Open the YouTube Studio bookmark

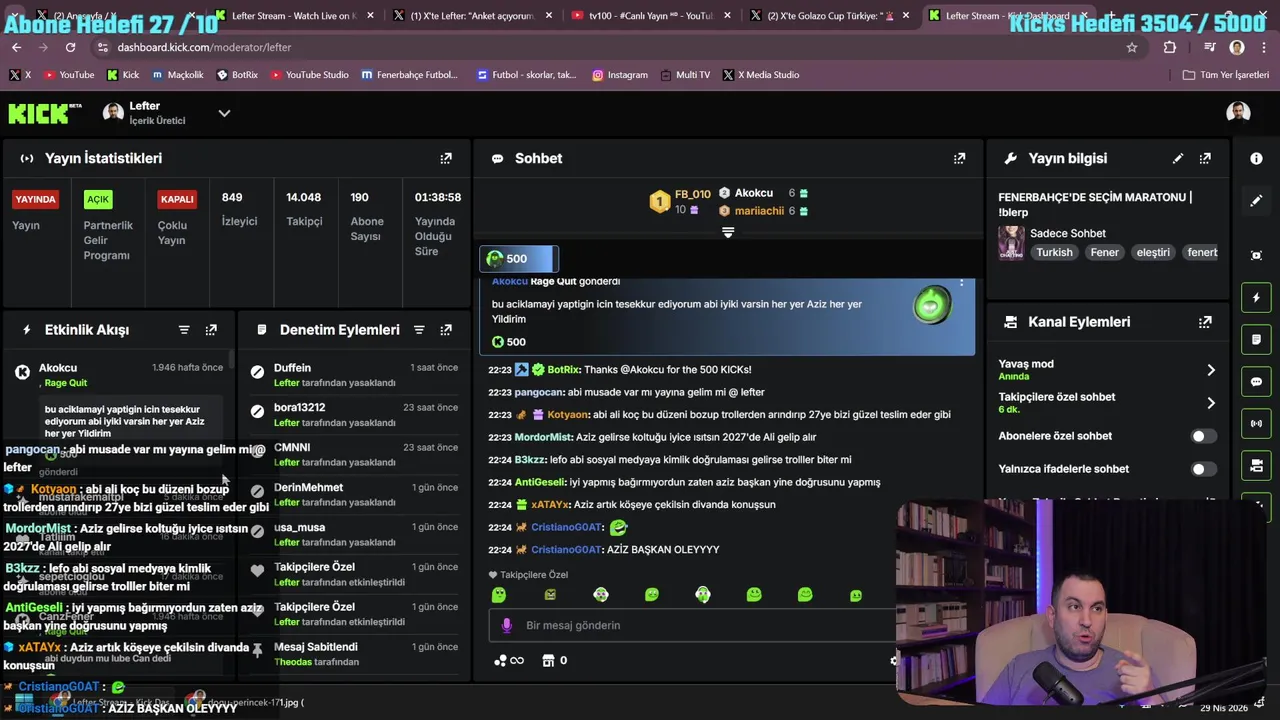pos(309,75)
